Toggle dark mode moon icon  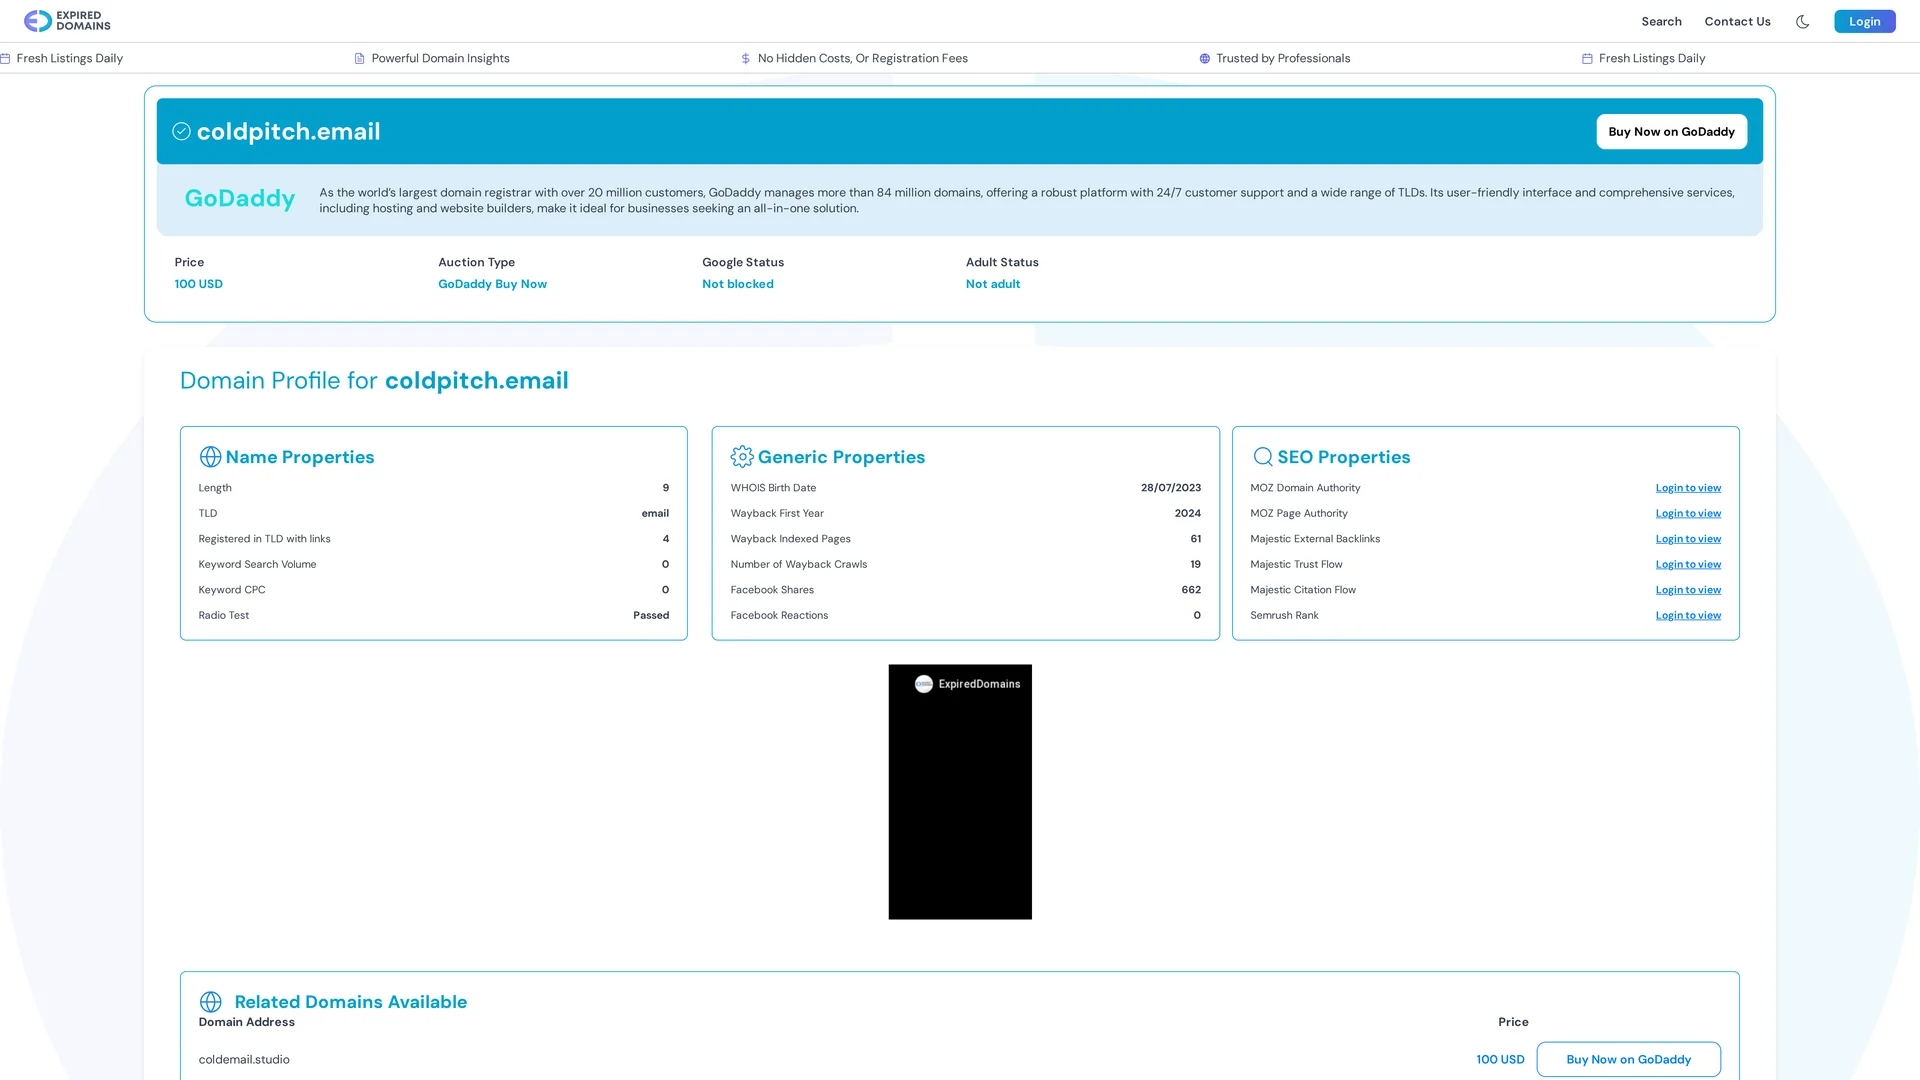pyautogui.click(x=1802, y=21)
